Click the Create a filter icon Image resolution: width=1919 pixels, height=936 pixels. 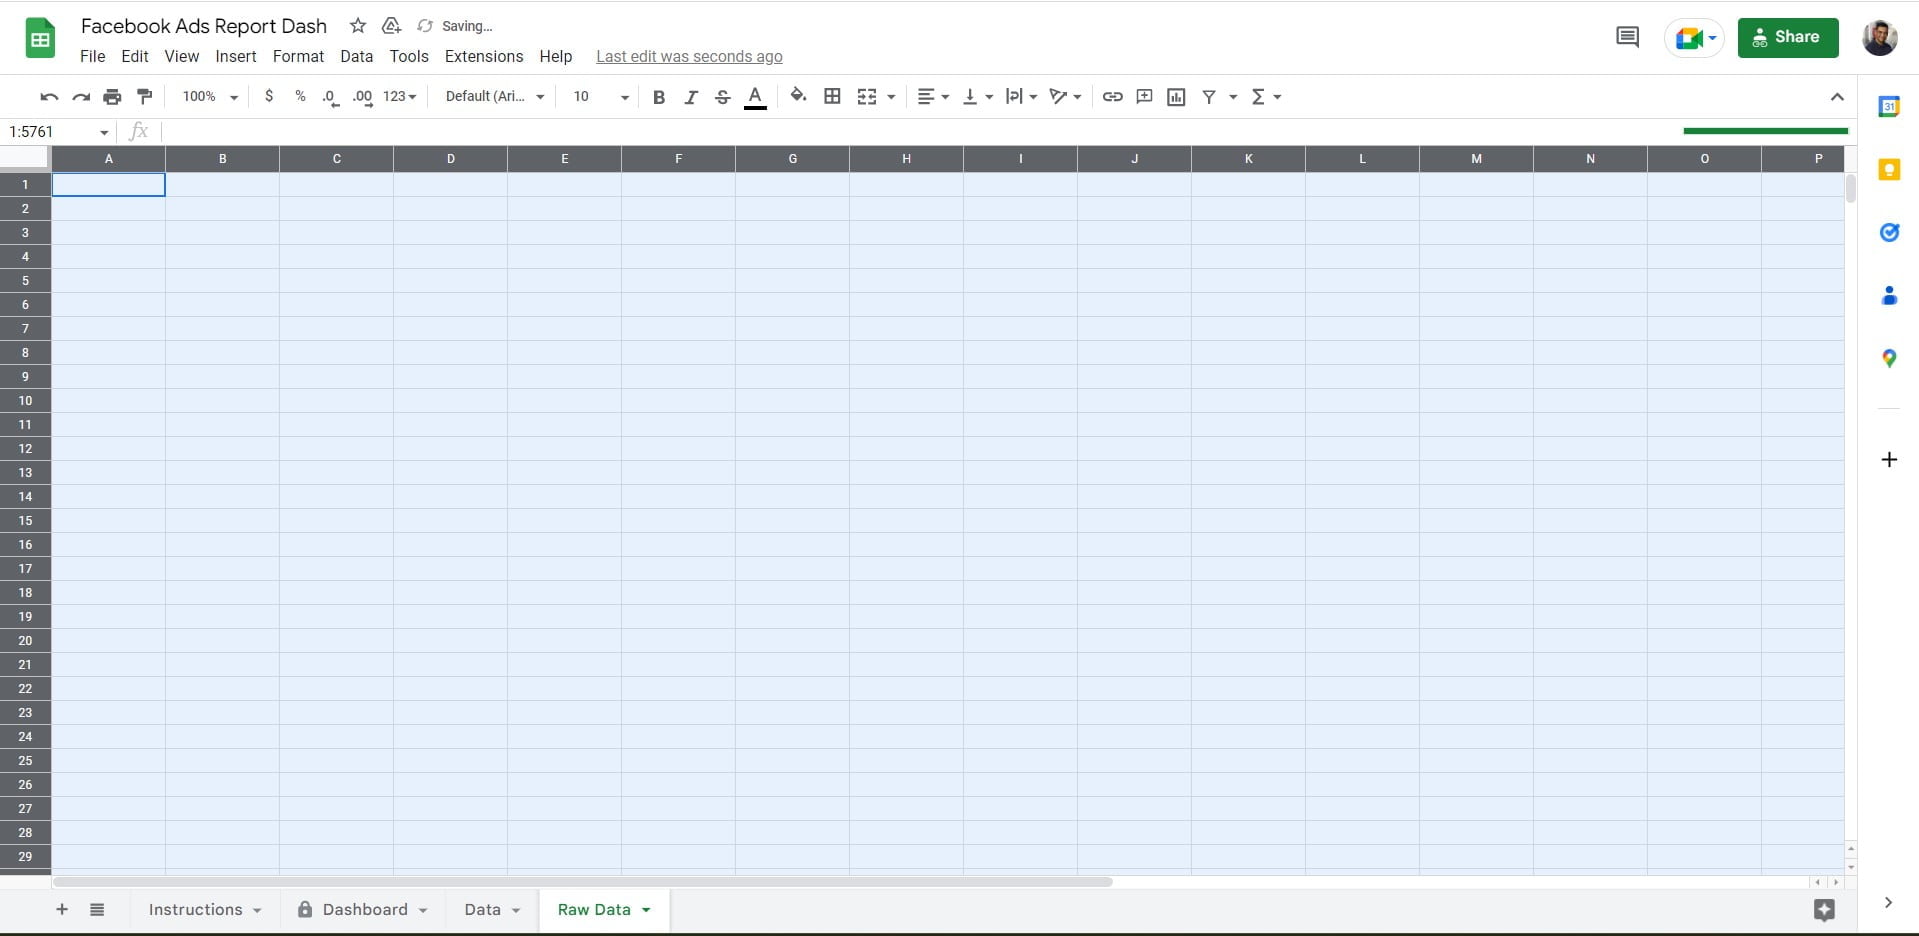pyautogui.click(x=1209, y=97)
